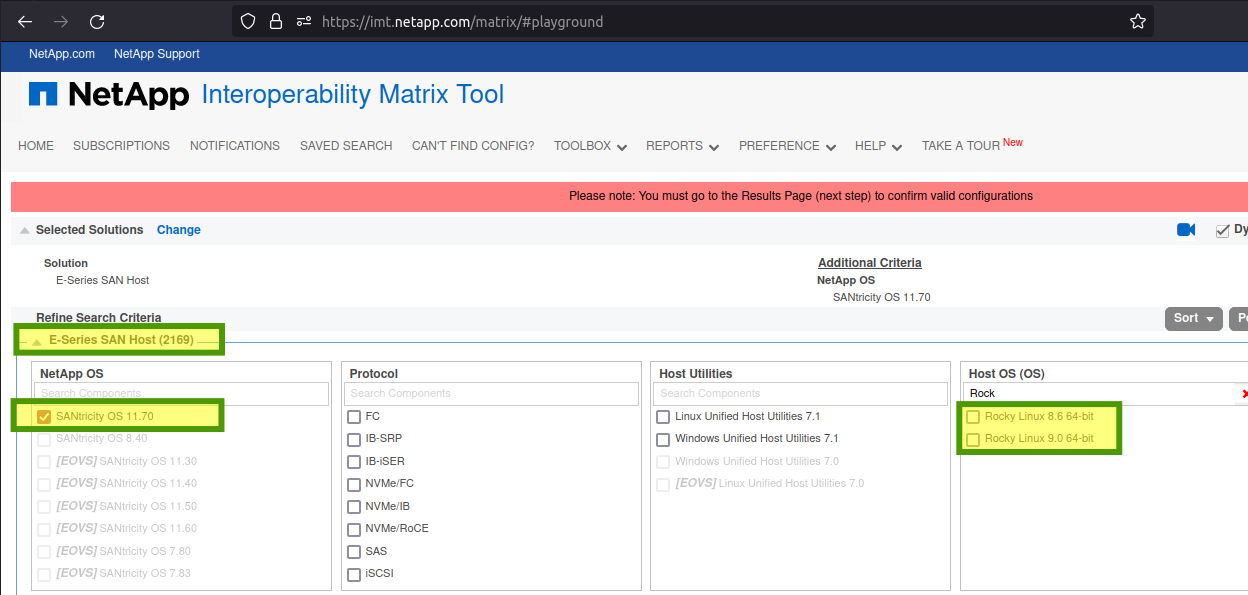Image resolution: width=1248 pixels, height=595 pixels.
Task: Follow the NetApp.com link
Action: pos(62,54)
